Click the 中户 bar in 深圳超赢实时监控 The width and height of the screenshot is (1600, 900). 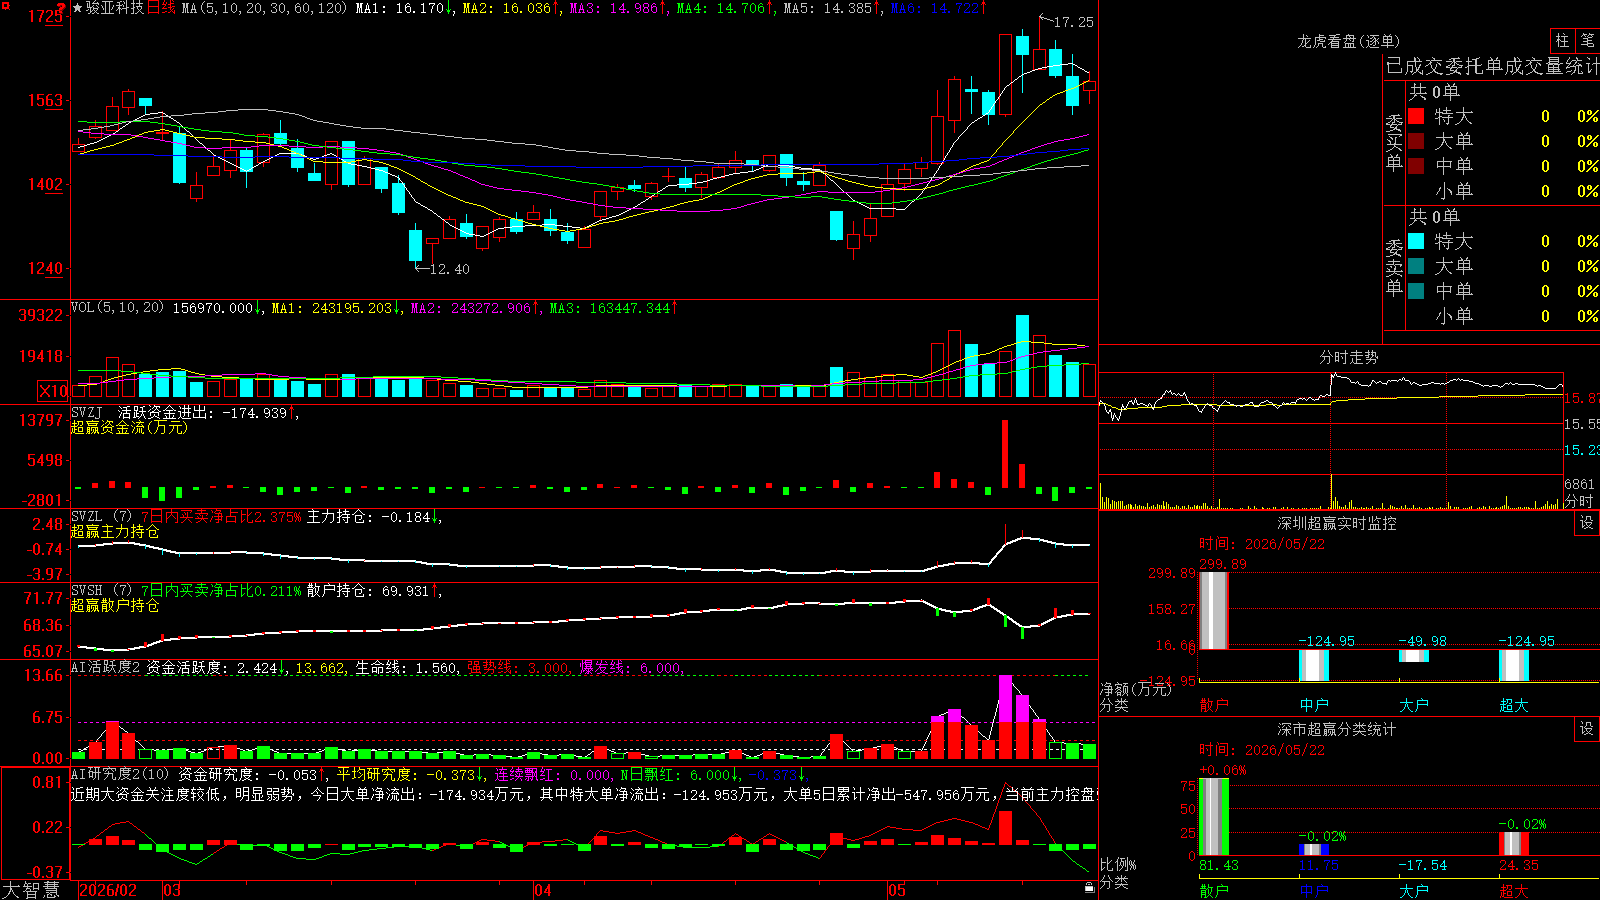1314,666
